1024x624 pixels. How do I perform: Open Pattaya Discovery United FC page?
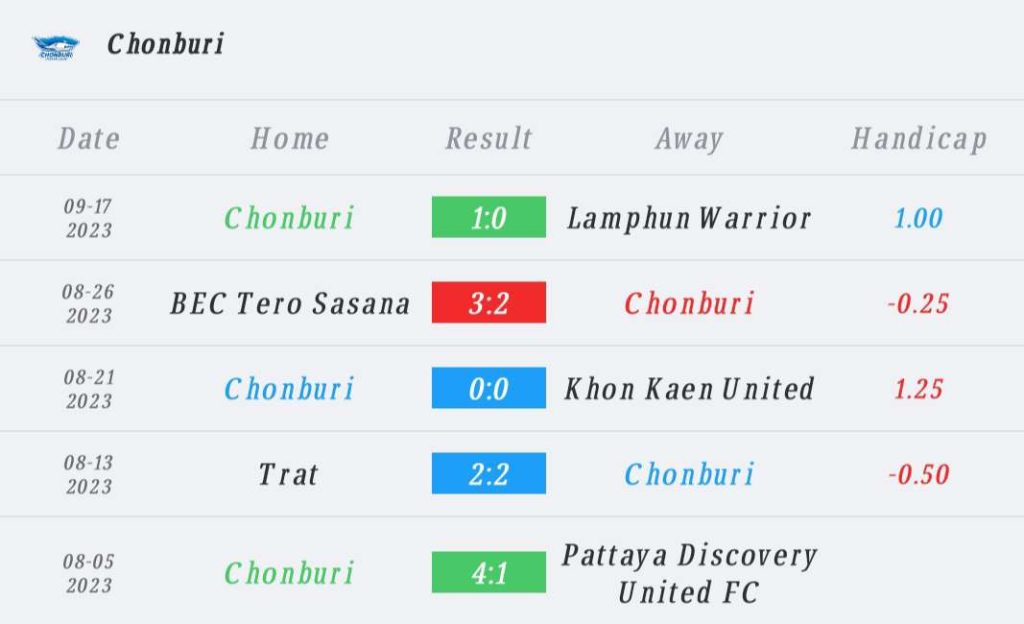click(689, 574)
